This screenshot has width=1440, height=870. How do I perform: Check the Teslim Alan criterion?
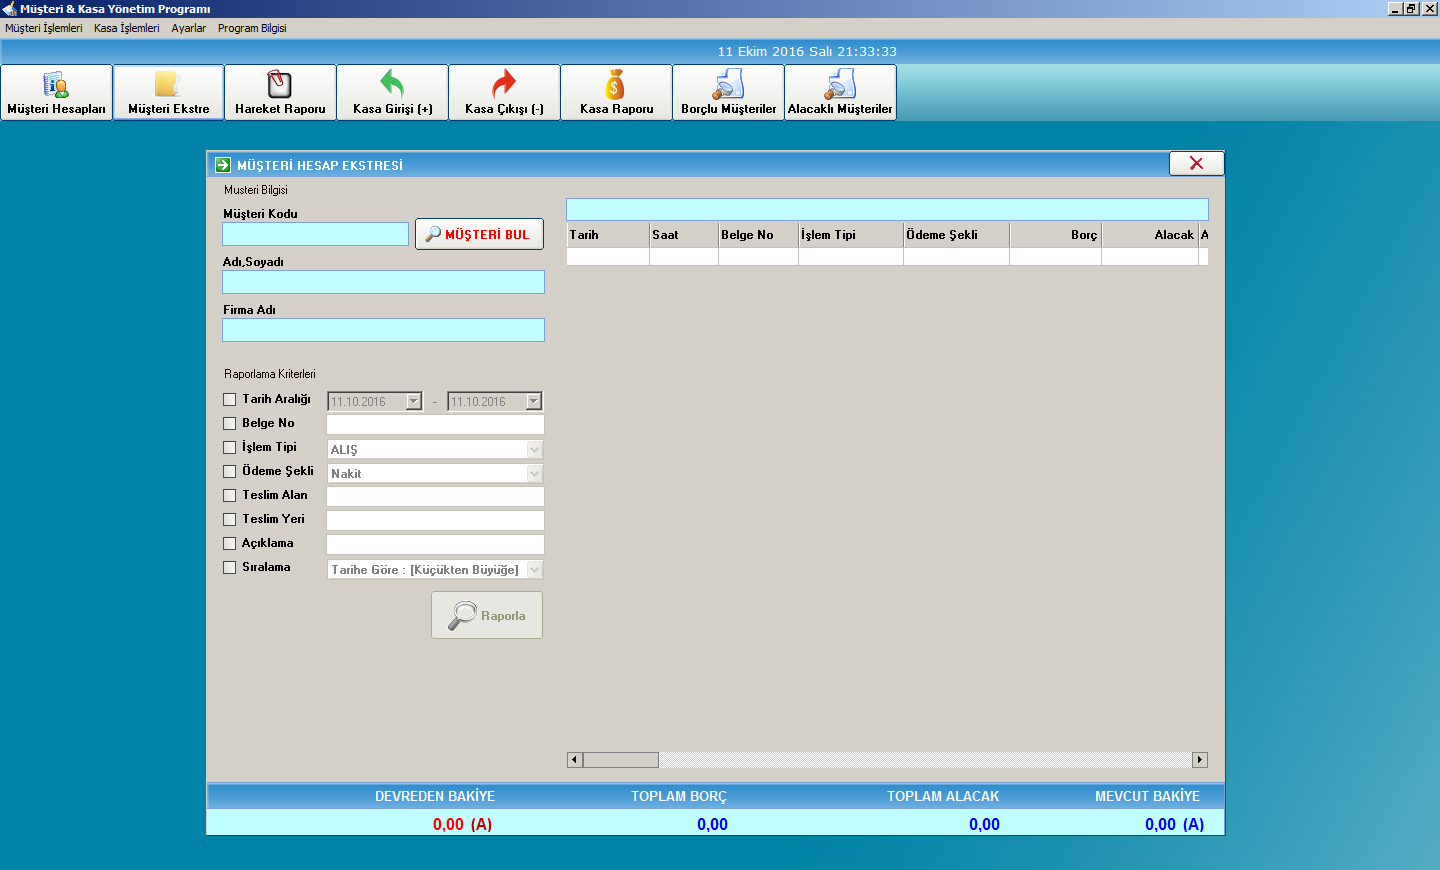[x=229, y=495]
